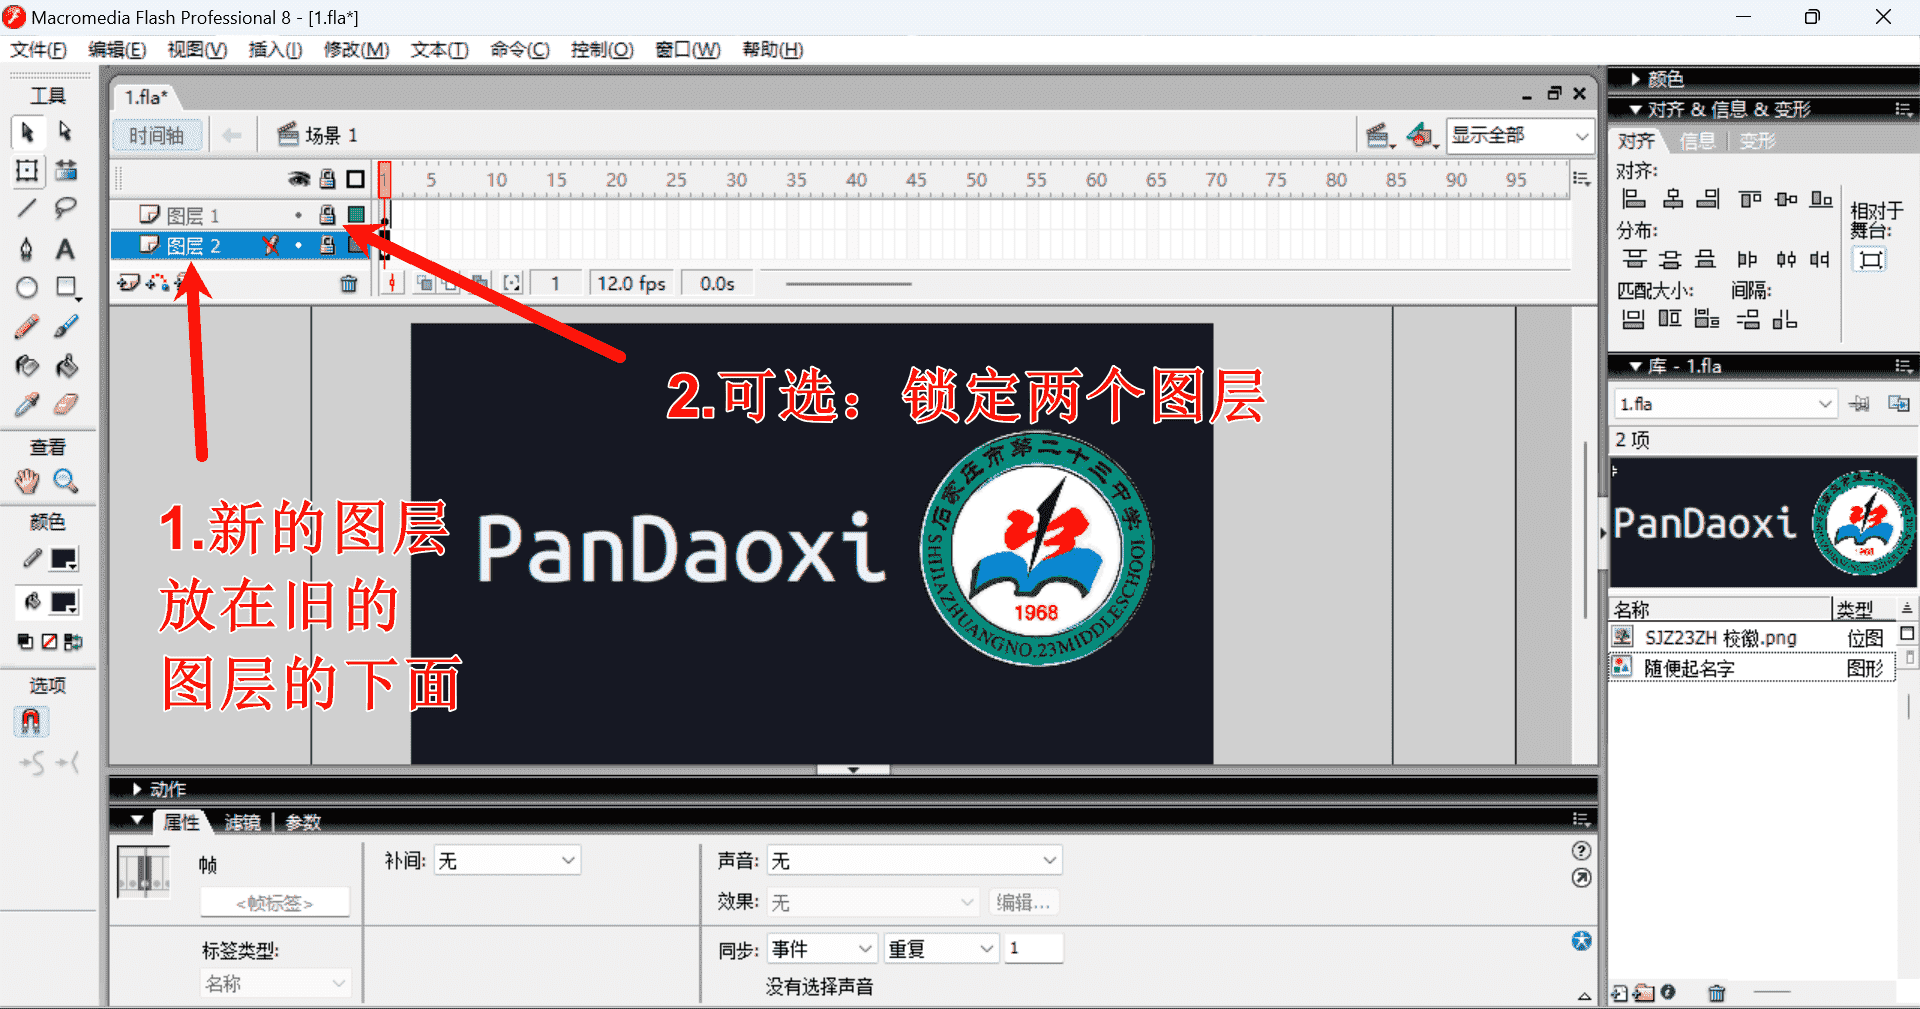Switch to the 滤镜 tab
The image size is (1920, 1009).
pyautogui.click(x=242, y=822)
